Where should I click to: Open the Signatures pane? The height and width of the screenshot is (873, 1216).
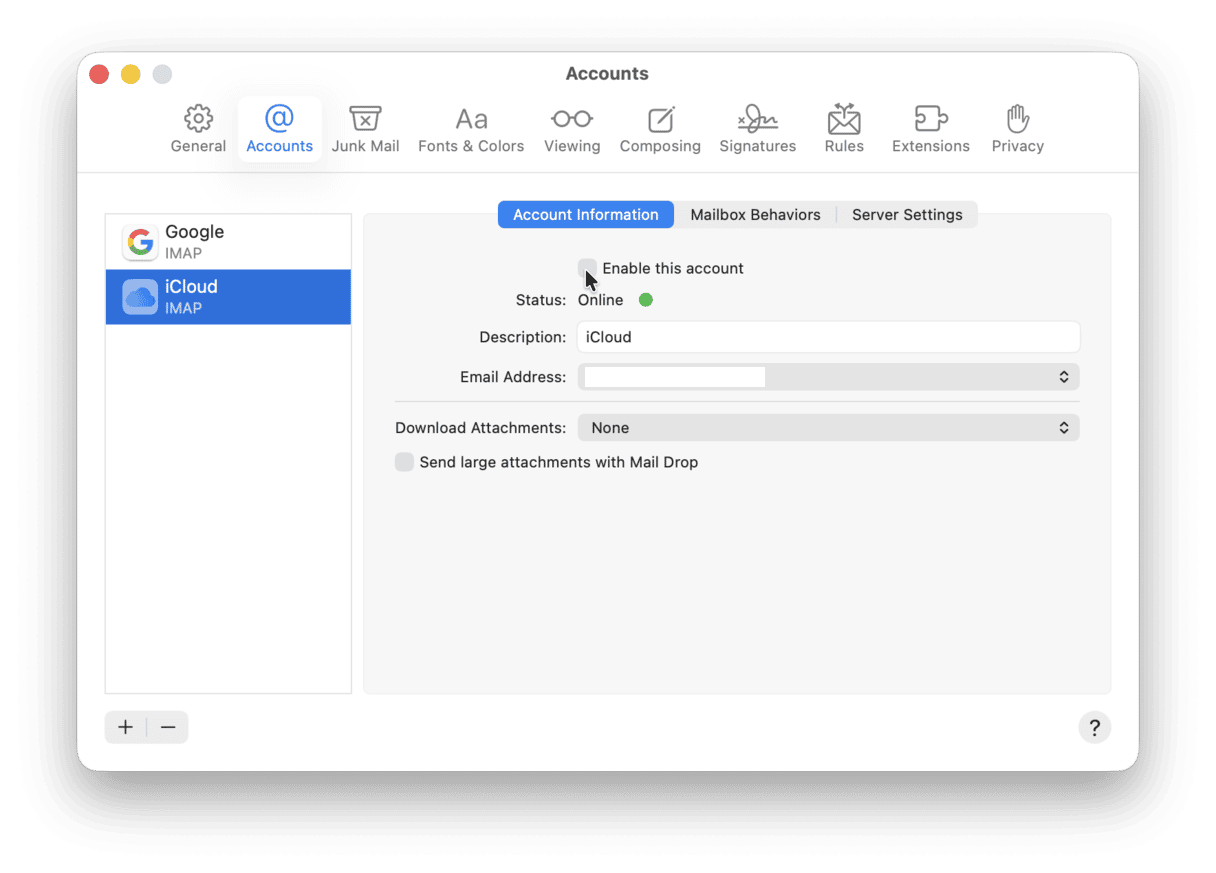[757, 128]
